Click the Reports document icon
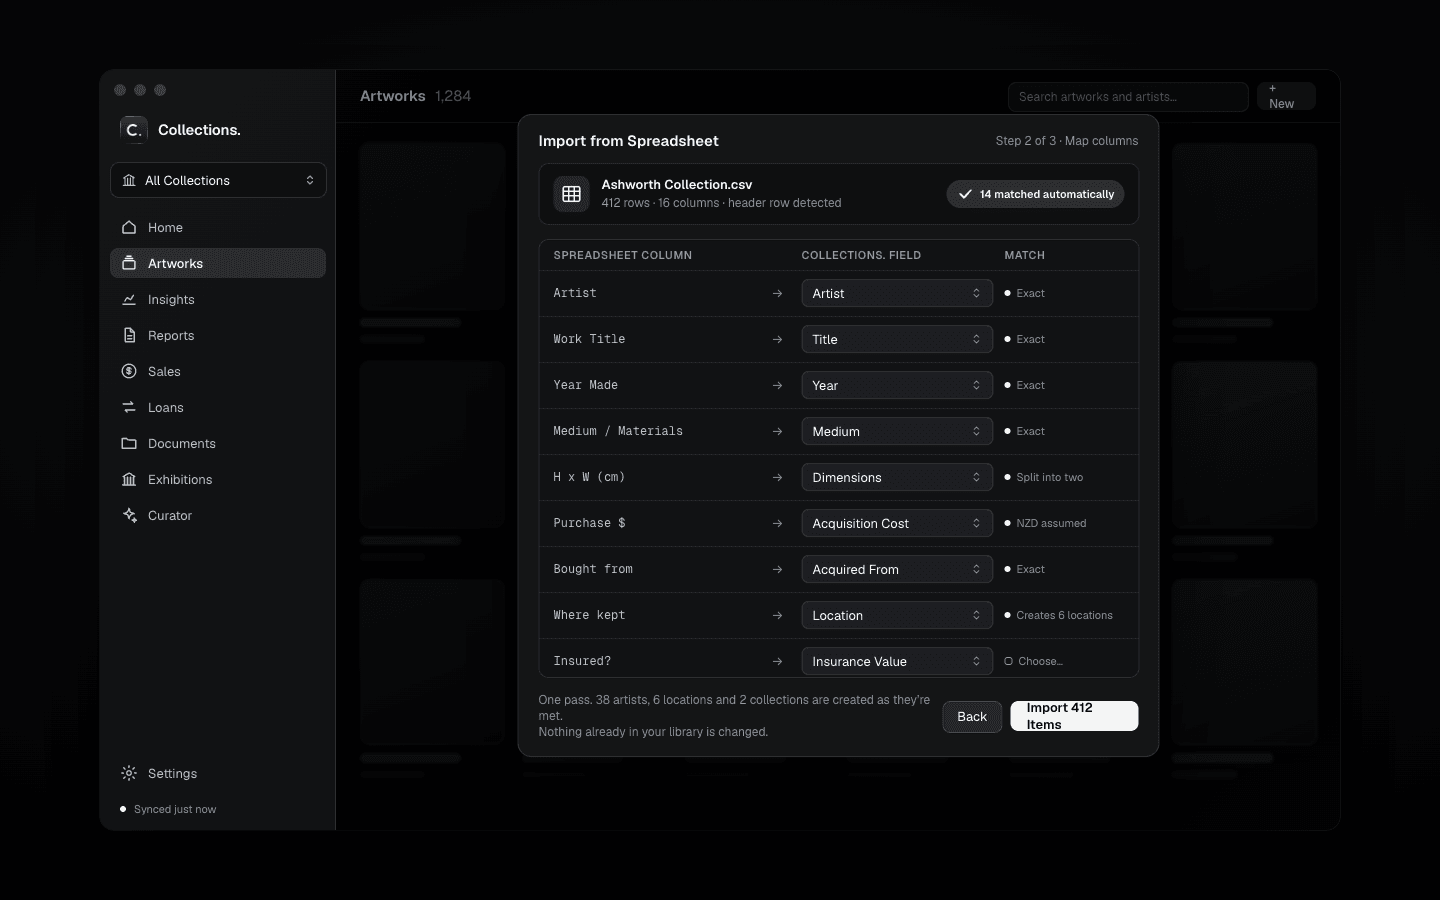This screenshot has width=1440, height=900. pos(129,335)
